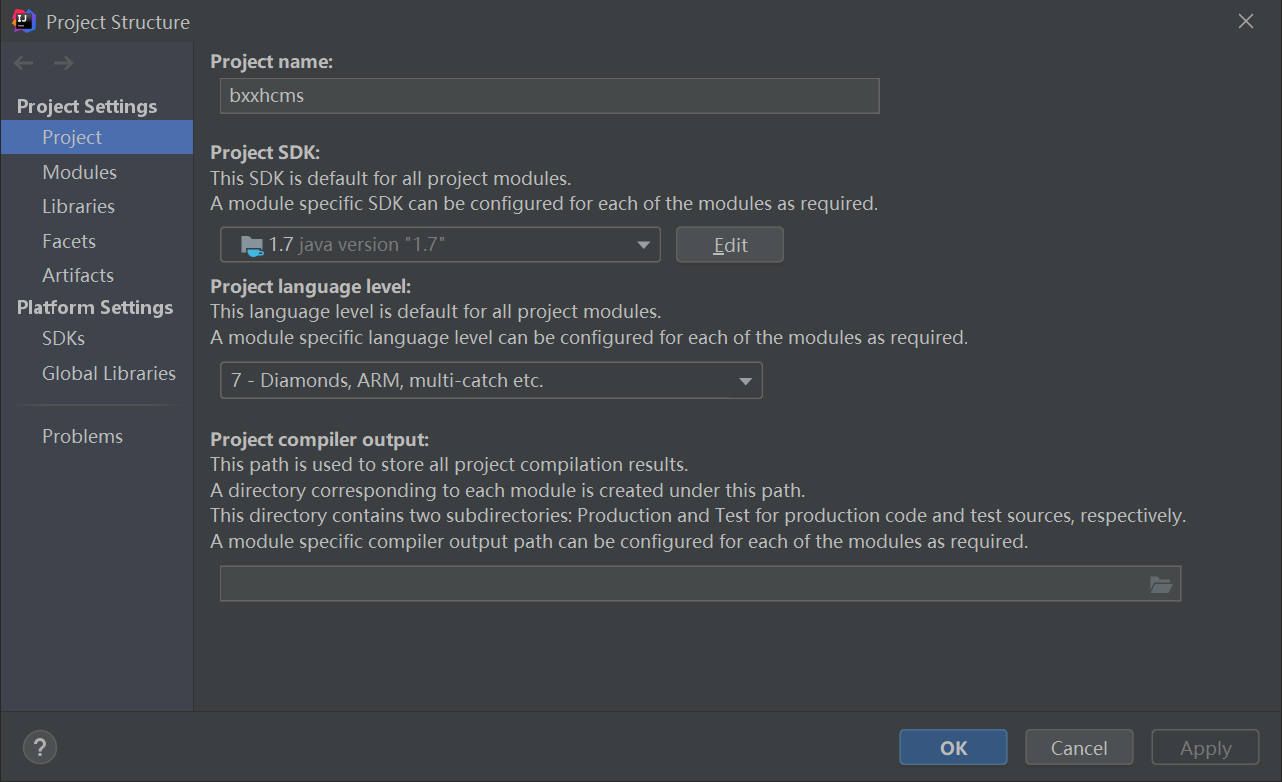Click the Apply button
Screen dimensions: 1282x782
point(1206,747)
